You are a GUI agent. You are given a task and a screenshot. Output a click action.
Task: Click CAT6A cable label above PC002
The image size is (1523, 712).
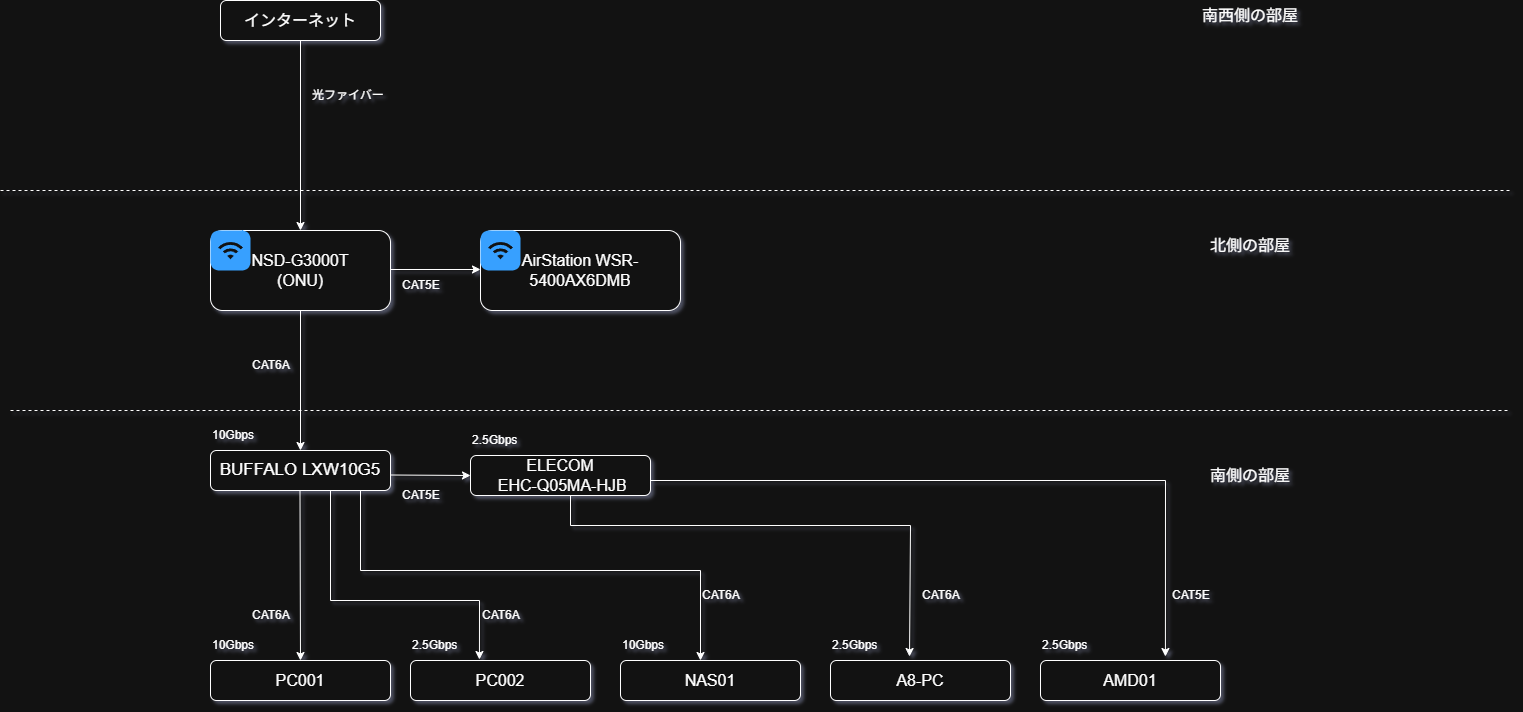coord(501,615)
